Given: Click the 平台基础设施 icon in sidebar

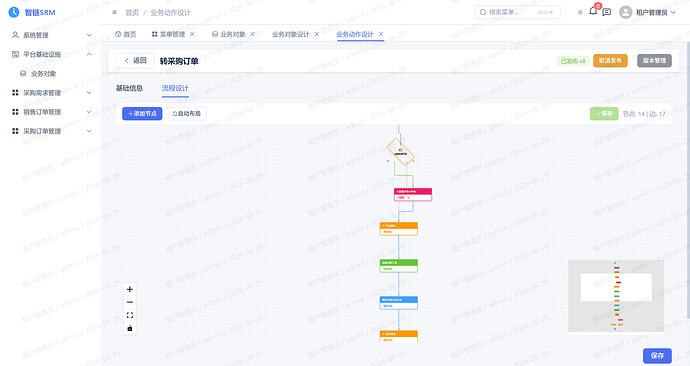Looking at the screenshot, I should [15, 54].
